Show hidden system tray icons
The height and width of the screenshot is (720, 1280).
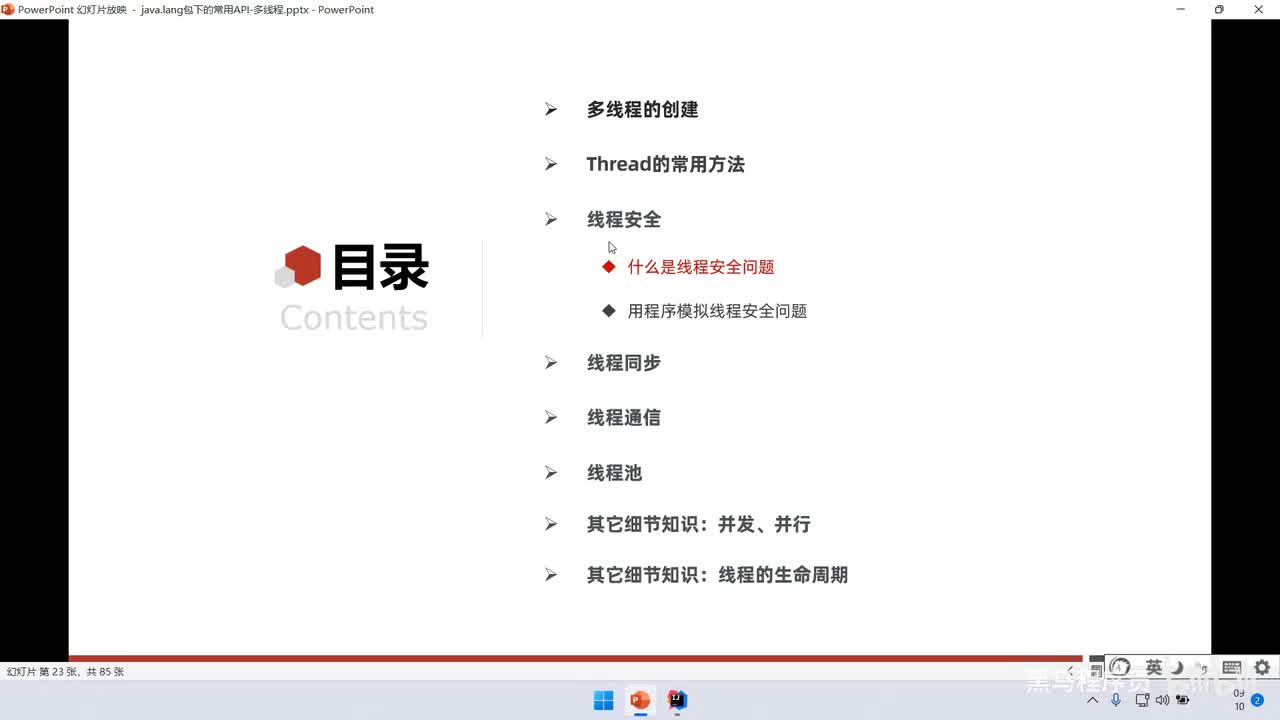(1093, 700)
